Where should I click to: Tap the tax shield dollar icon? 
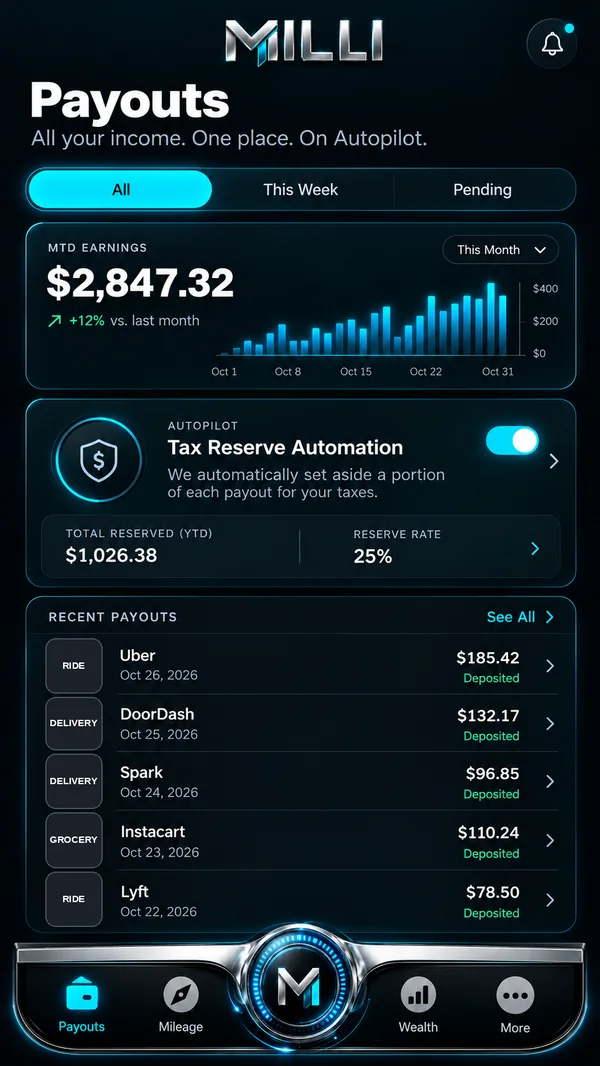pyautogui.click(x=99, y=460)
